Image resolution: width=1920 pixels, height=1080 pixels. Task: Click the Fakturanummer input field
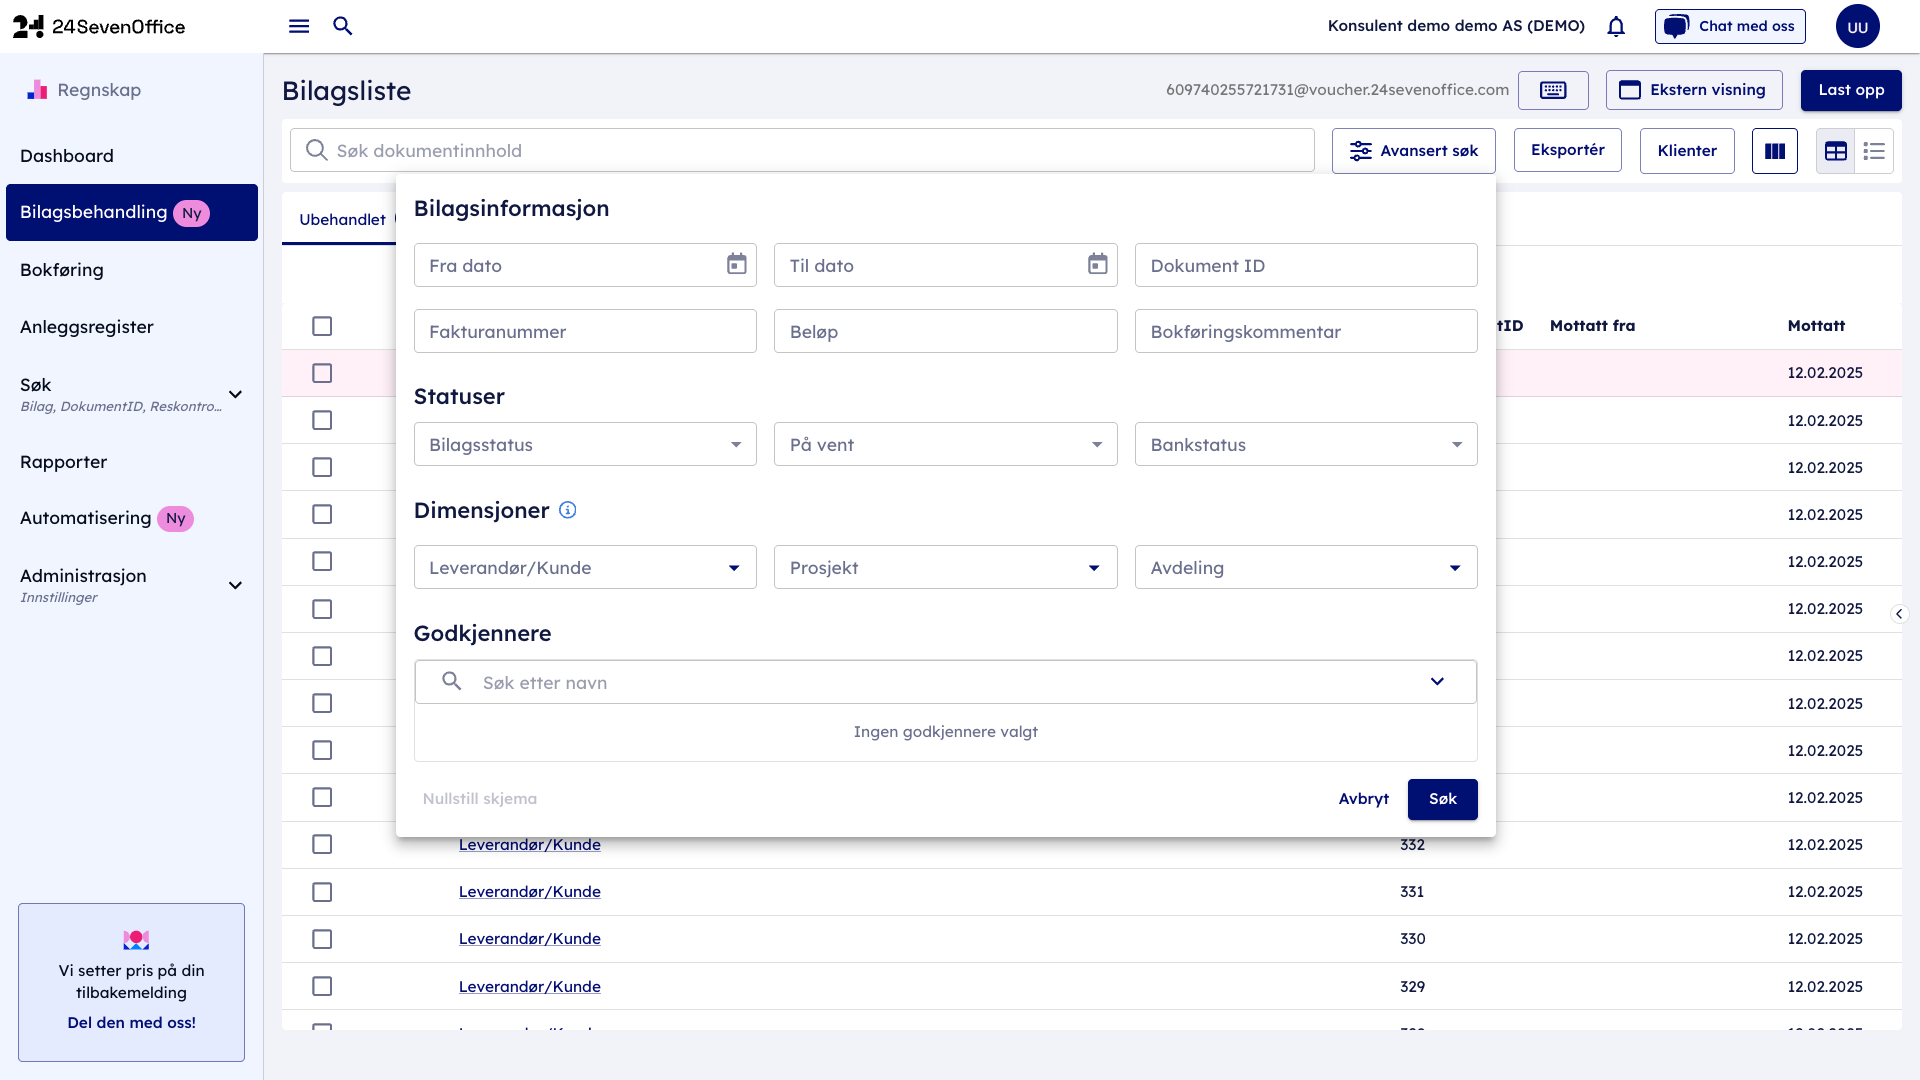tap(585, 332)
